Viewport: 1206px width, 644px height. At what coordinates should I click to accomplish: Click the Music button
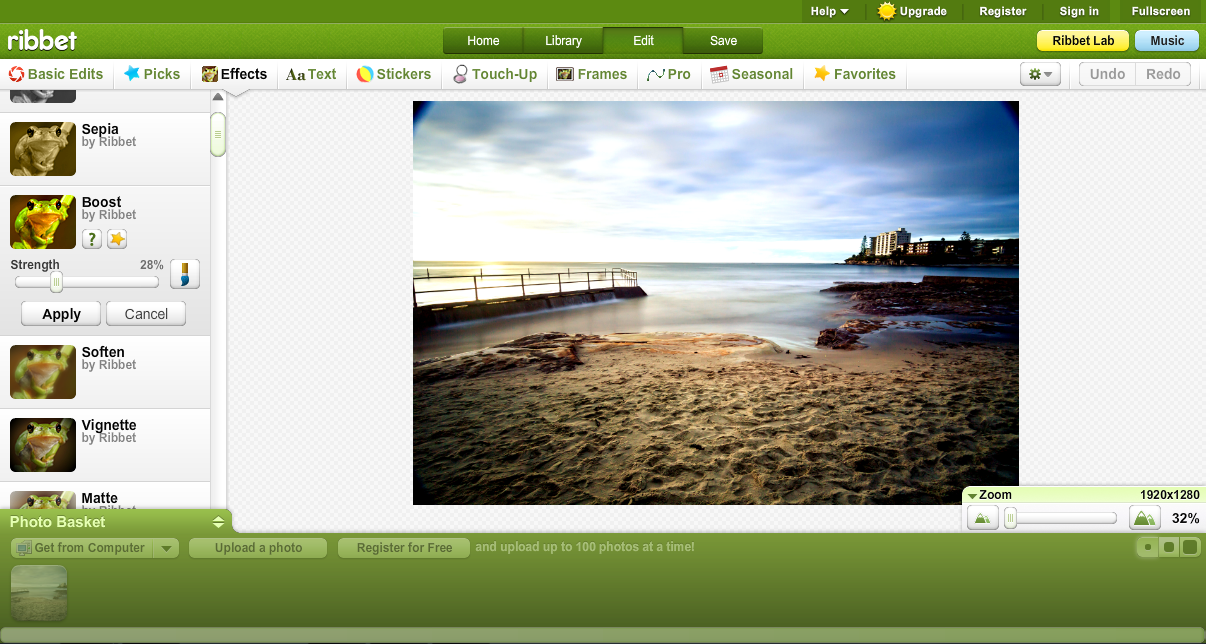[1167, 41]
